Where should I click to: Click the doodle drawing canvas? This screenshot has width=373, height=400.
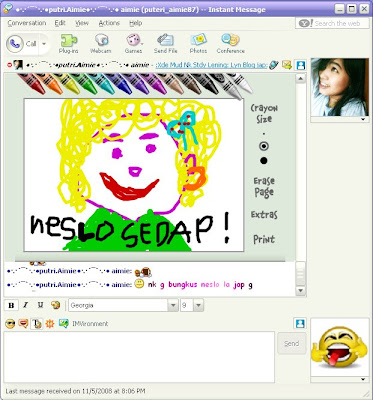tap(134, 175)
